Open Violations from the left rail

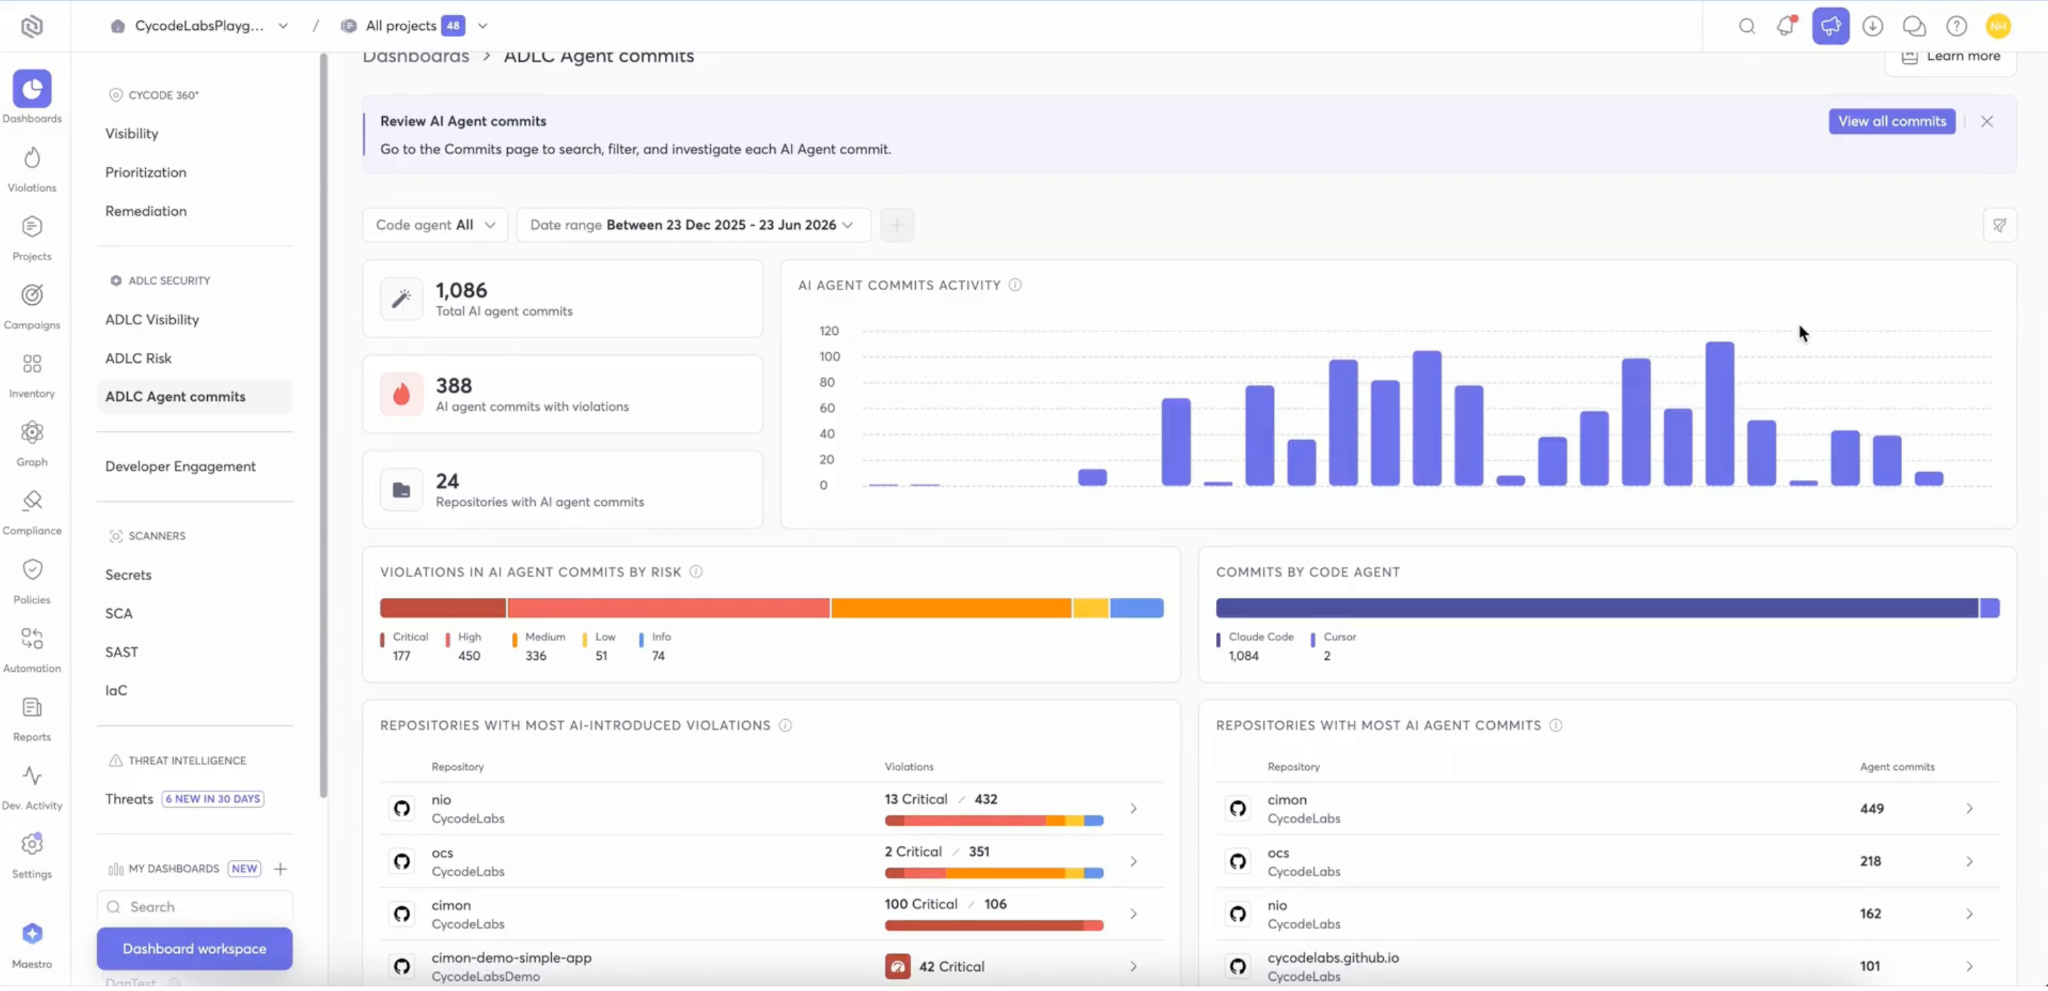point(32,169)
